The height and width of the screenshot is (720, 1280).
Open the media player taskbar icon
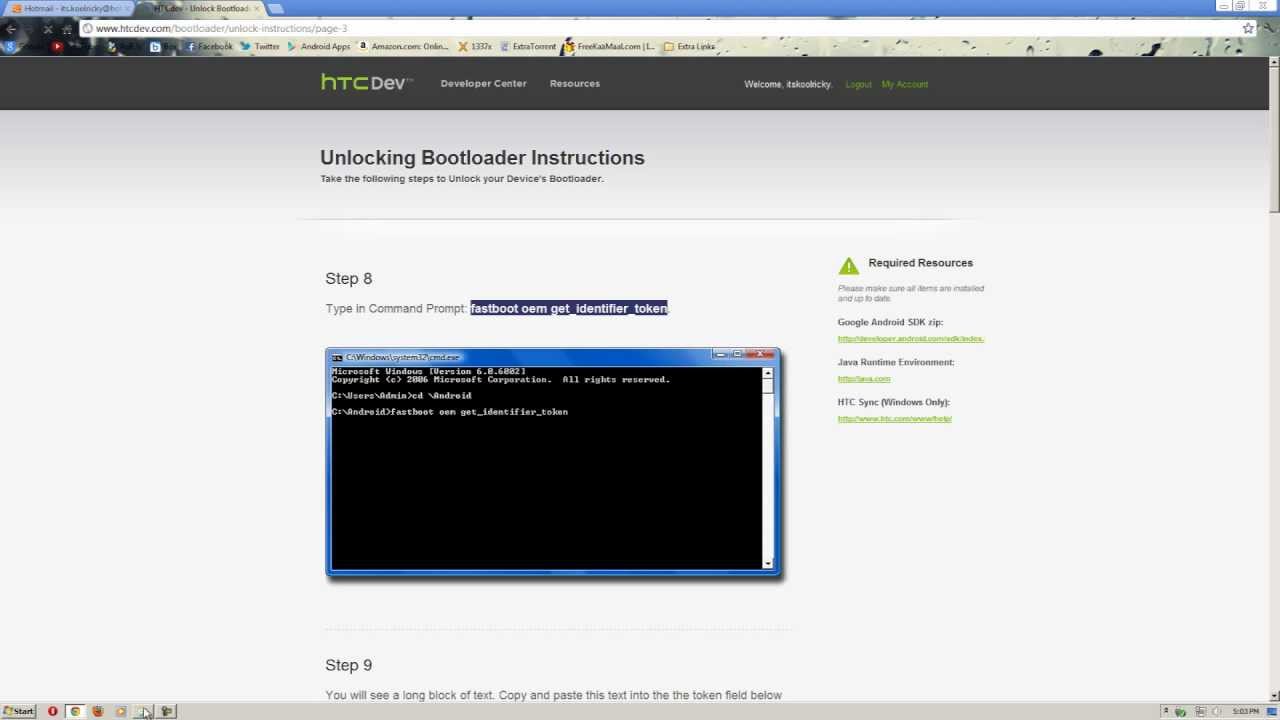coord(121,711)
